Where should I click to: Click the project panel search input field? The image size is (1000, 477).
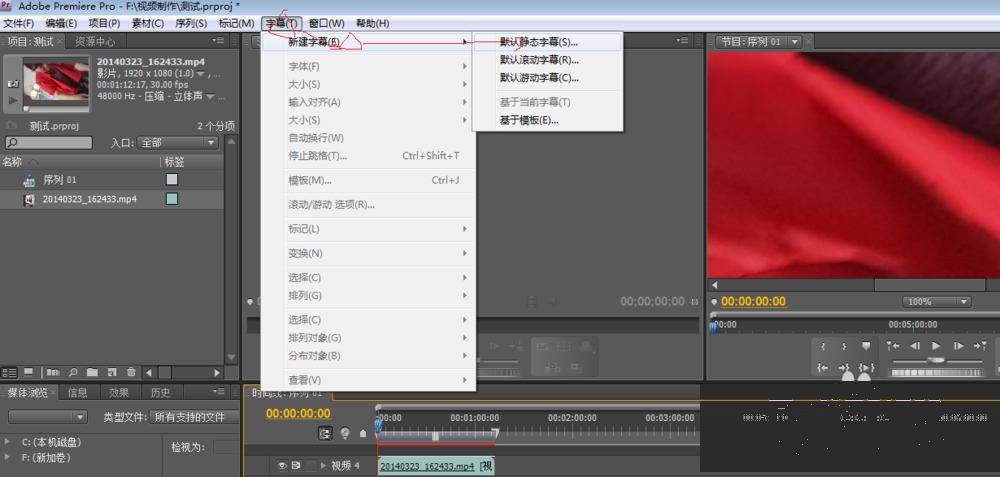coord(48,143)
